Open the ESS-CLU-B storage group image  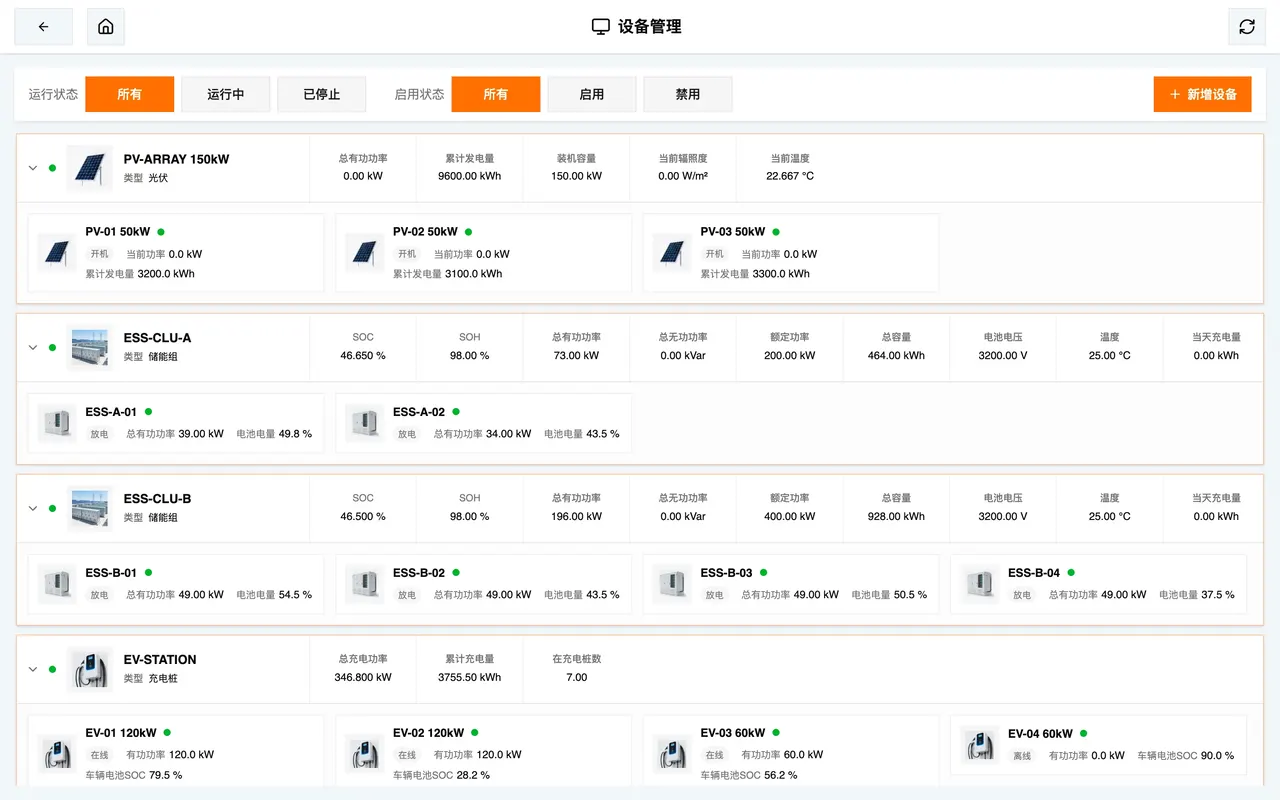point(90,508)
